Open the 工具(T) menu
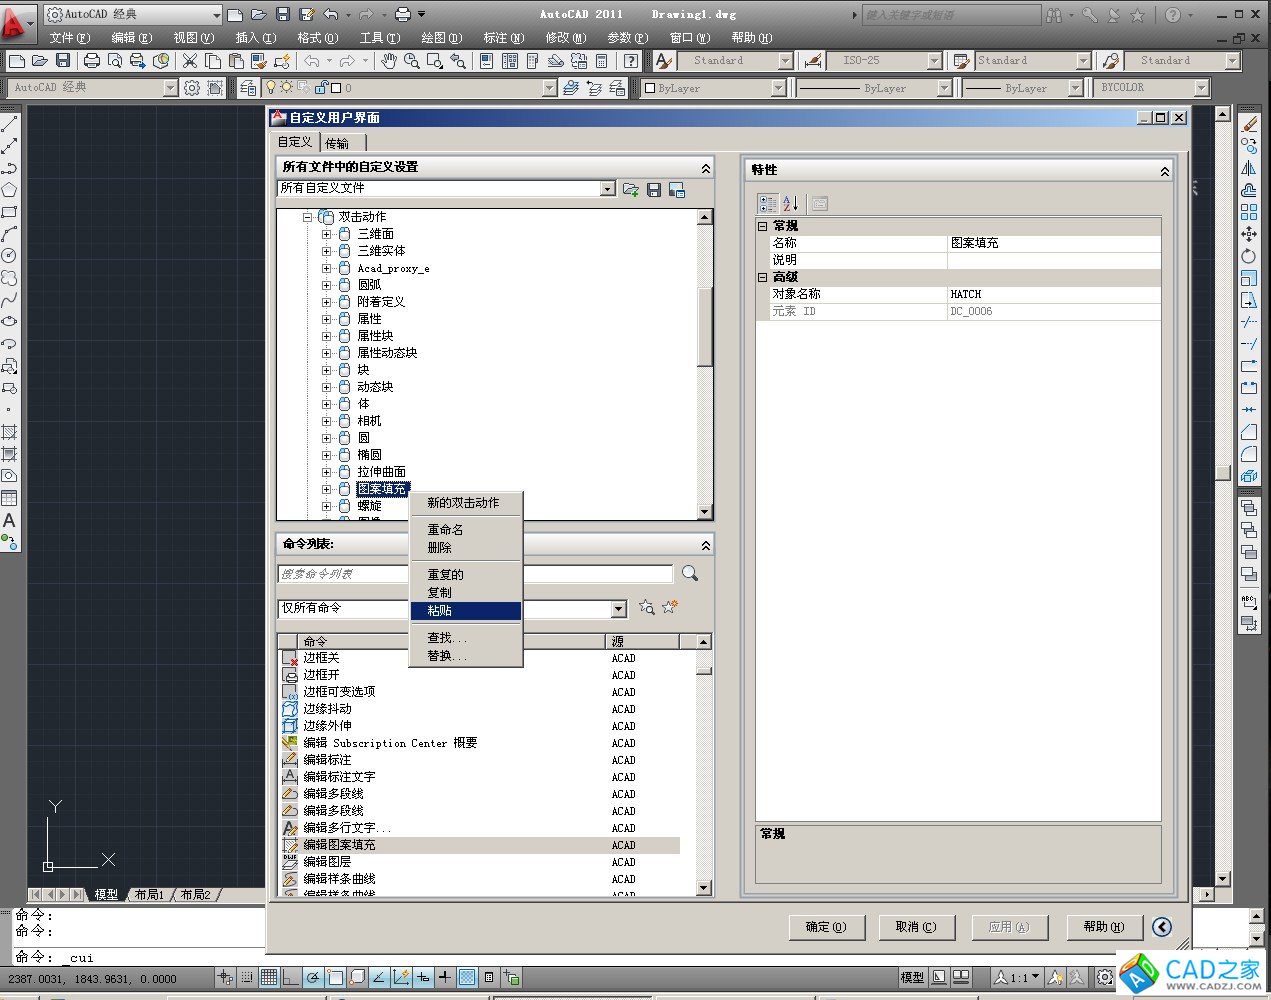The height and width of the screenshot is (1000, 1271). coord(378,37)
